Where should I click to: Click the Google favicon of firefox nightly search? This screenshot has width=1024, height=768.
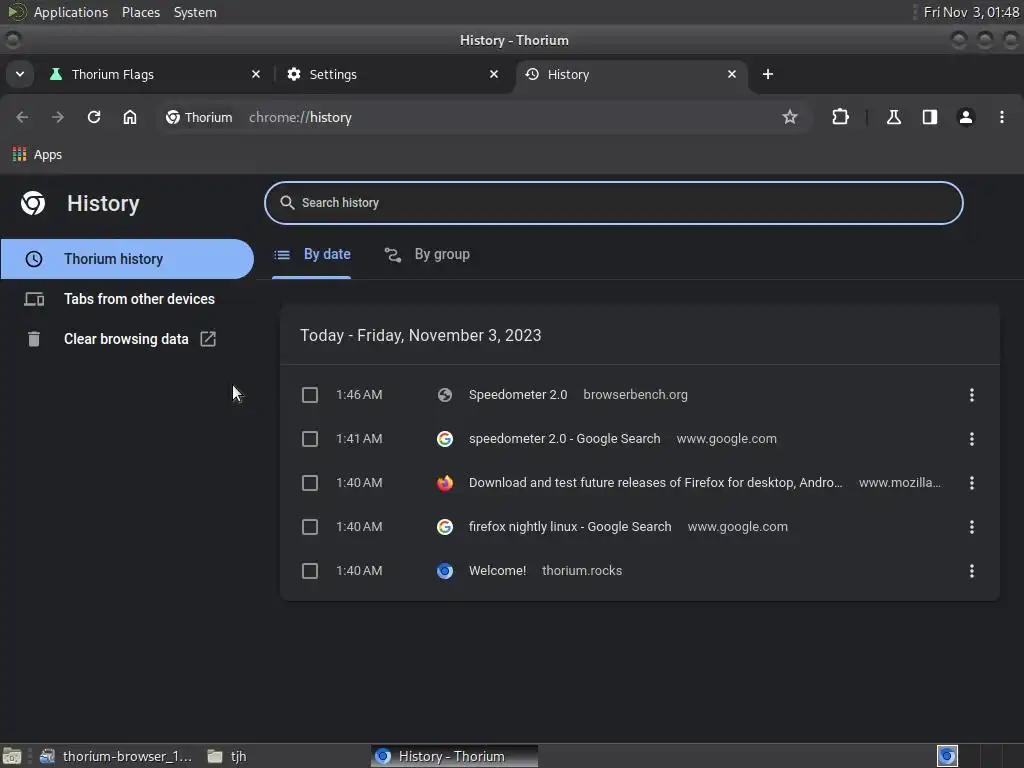point(445,527)
